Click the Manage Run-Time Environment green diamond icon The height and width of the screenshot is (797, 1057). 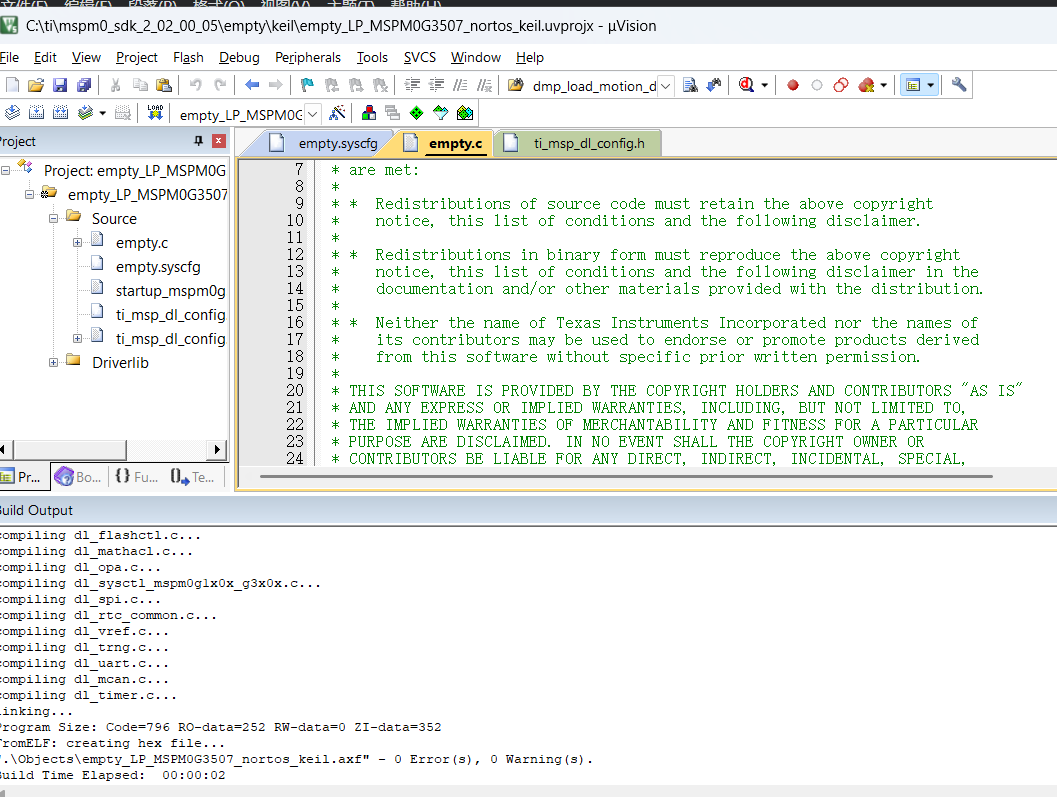[x=416, y=113]
